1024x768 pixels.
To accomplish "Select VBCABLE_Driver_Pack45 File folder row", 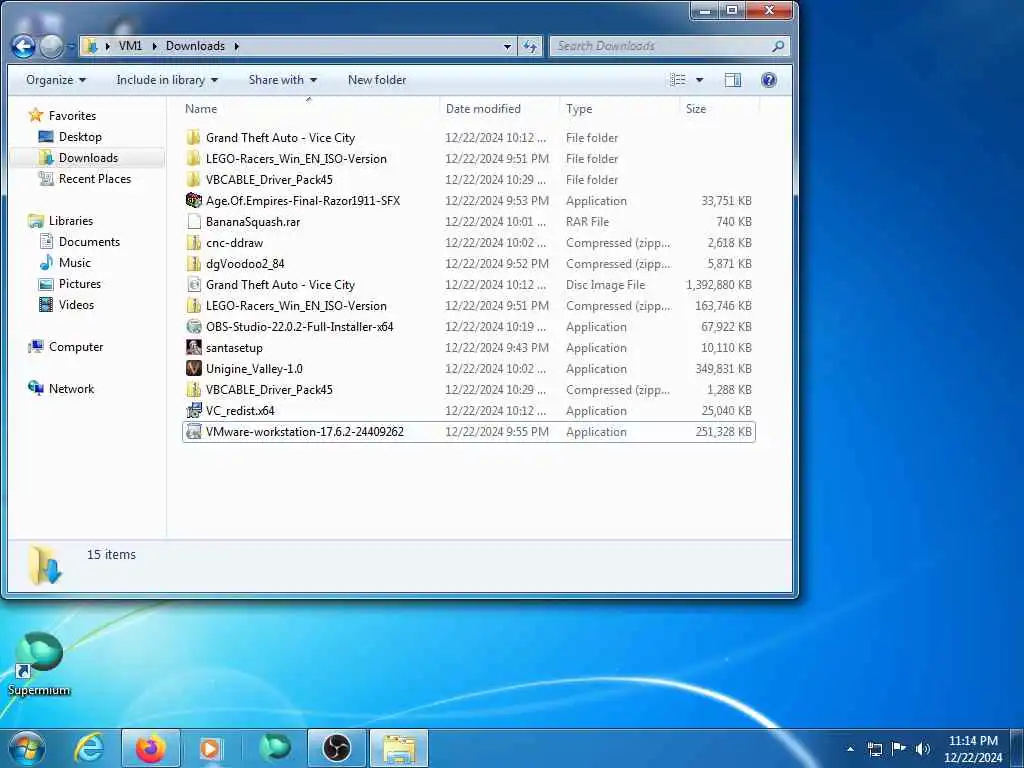I will 469,180.
